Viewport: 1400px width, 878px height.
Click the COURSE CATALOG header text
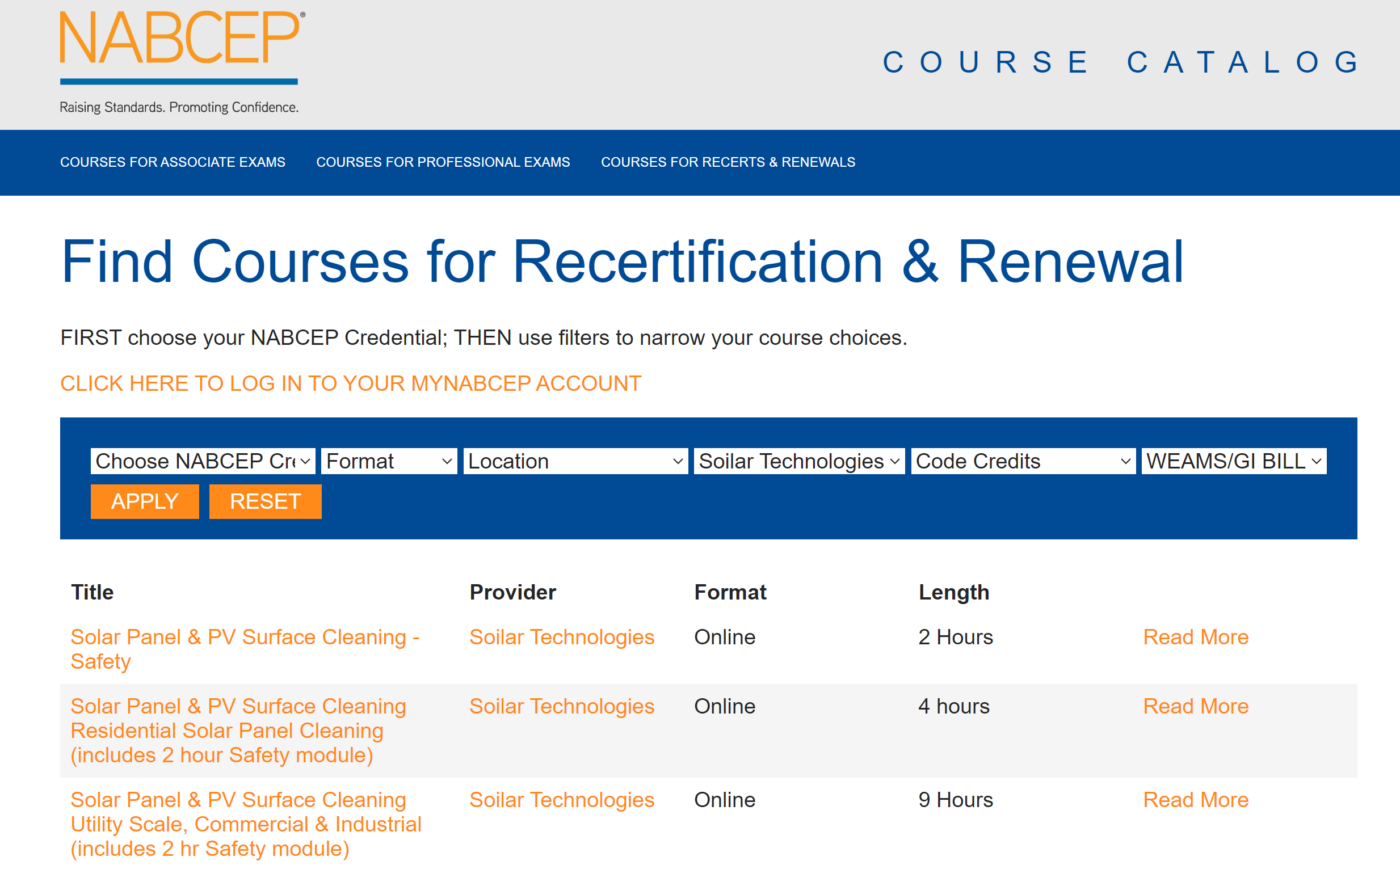(x=1120, y=62)
